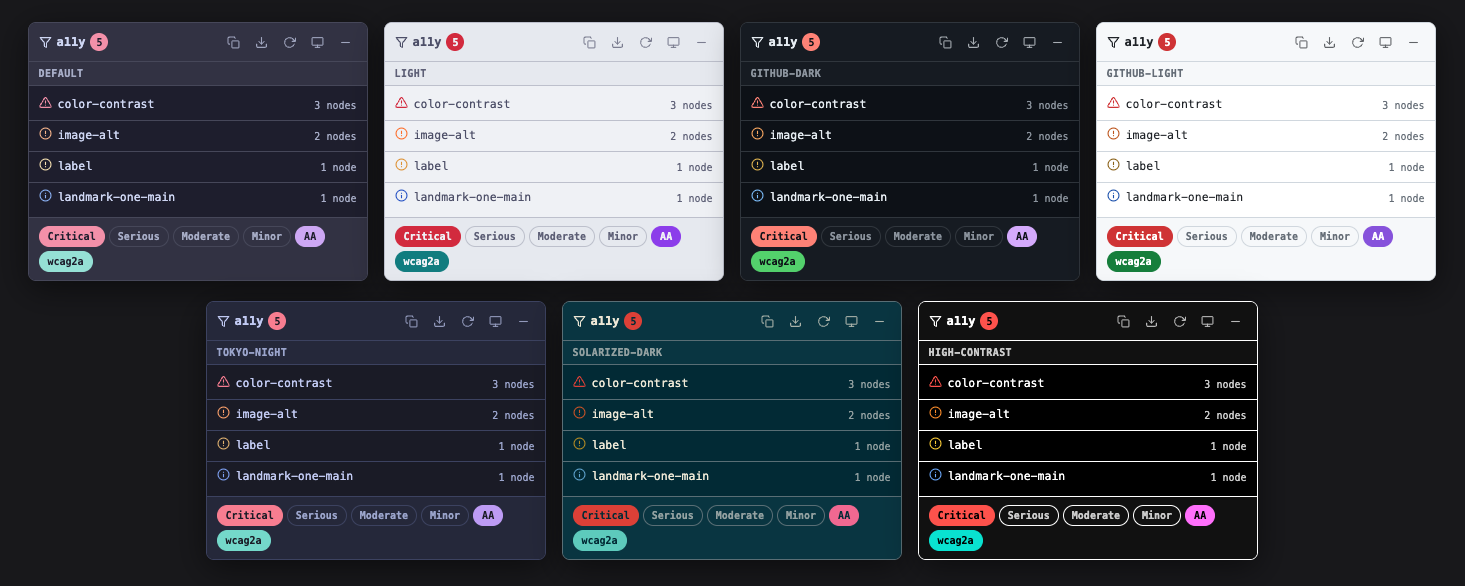Toggle the Moderate filter in the LIGHT panel

point(562,236)
